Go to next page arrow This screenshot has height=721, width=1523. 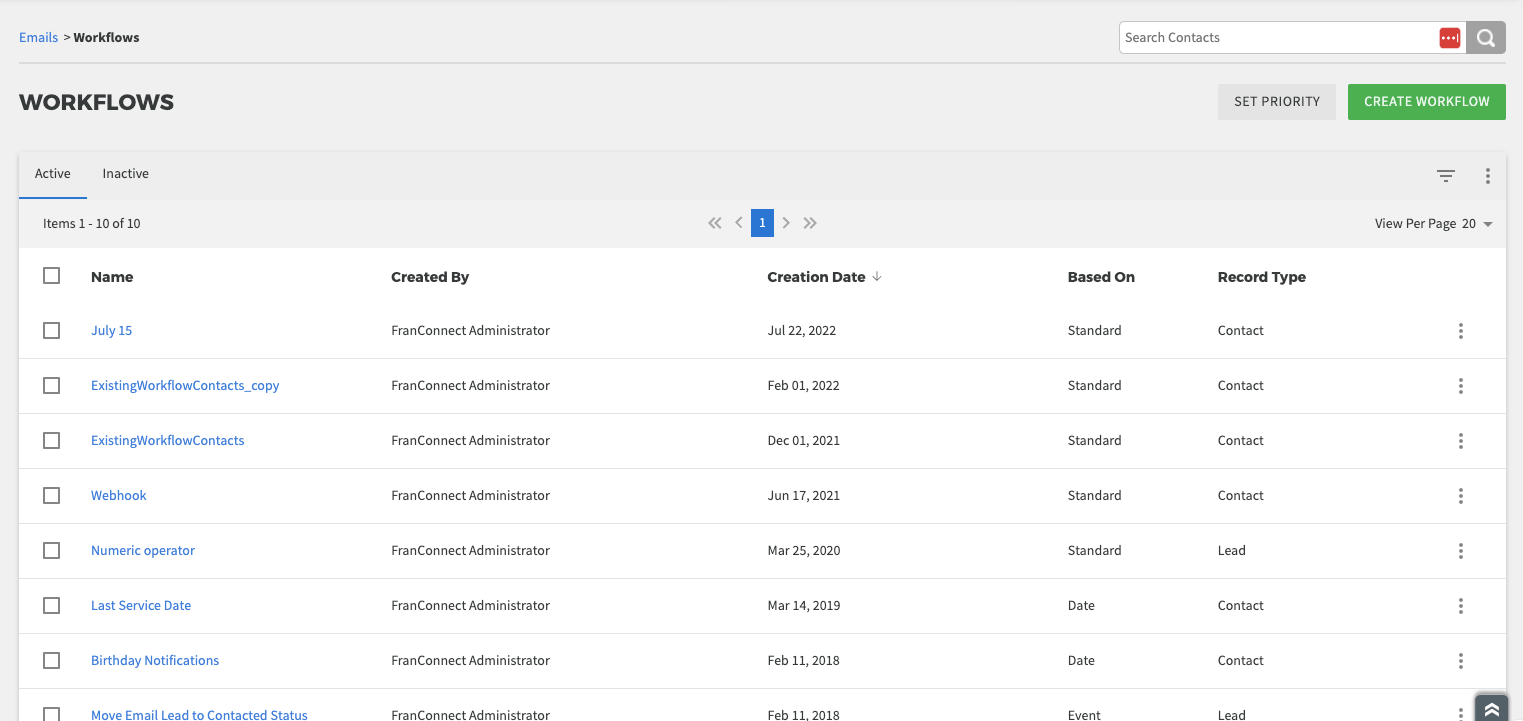tap(786, 223)
